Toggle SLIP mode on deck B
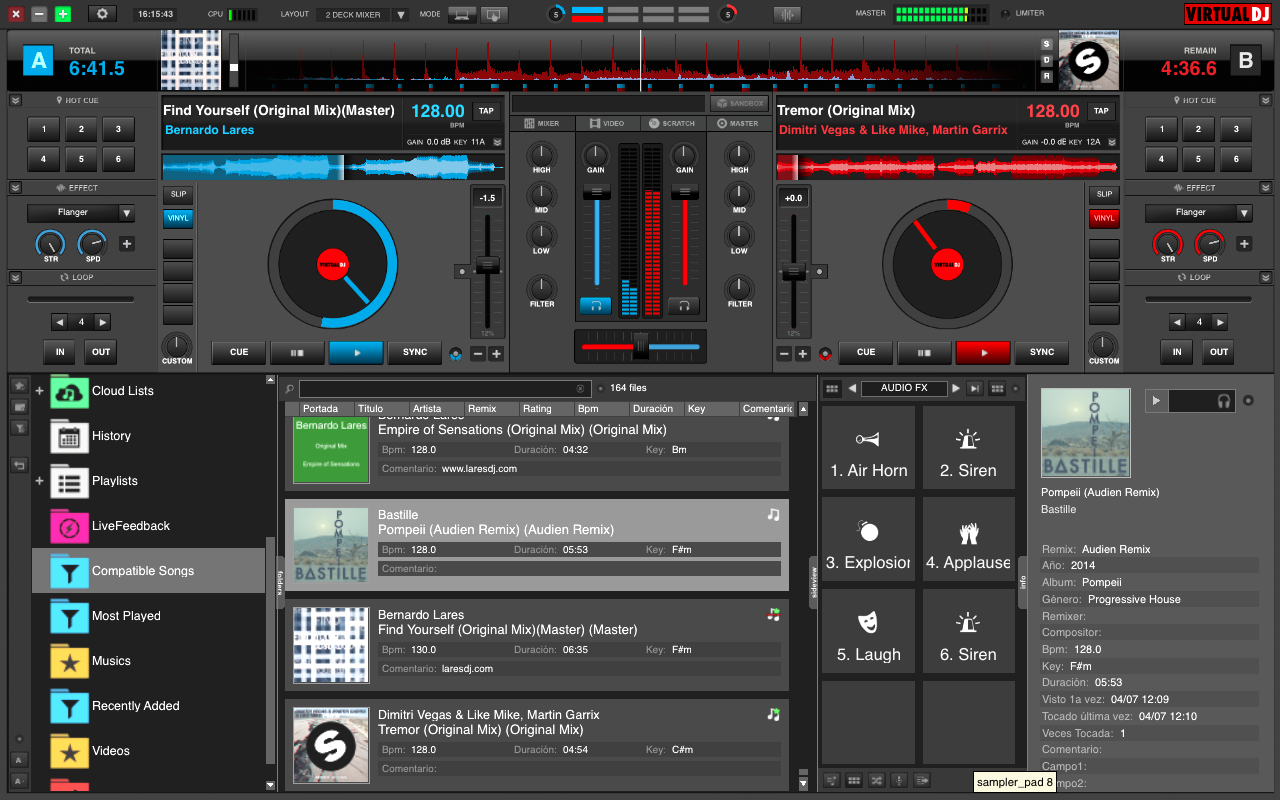1280x800 pixels. point(1104,194)
